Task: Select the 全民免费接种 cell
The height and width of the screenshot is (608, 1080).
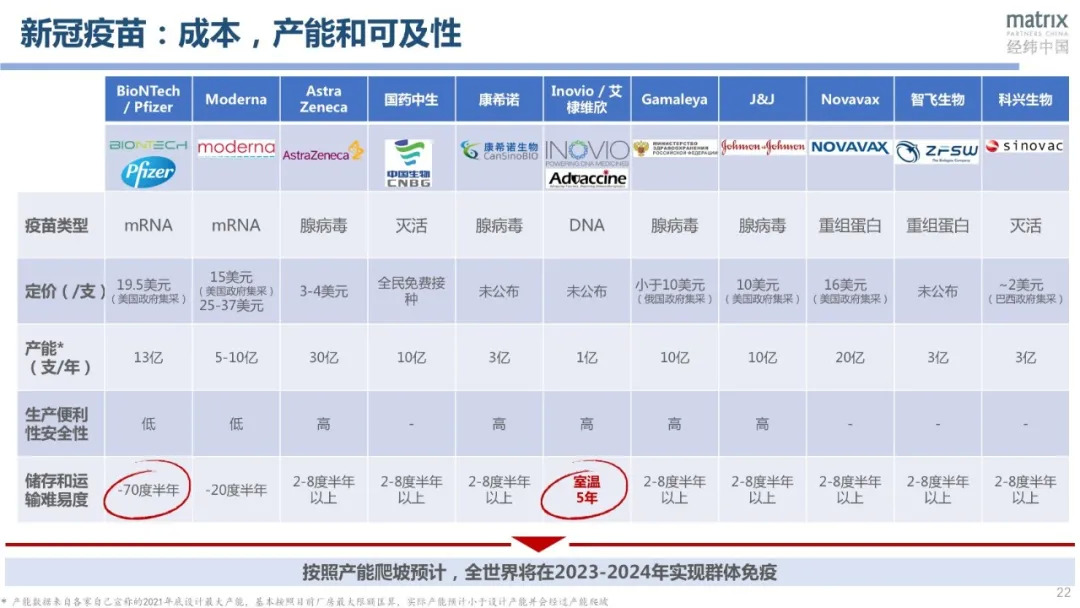Action: pos(411,291)
